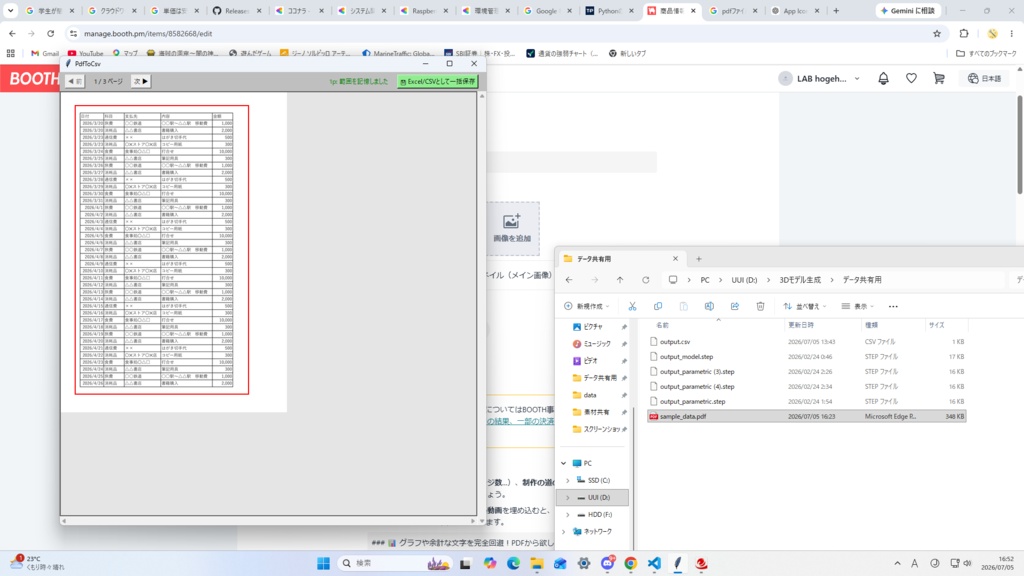1024x576 pixels.
Task: Click Explorer refresh icon
Action: [x=646, y=280]
